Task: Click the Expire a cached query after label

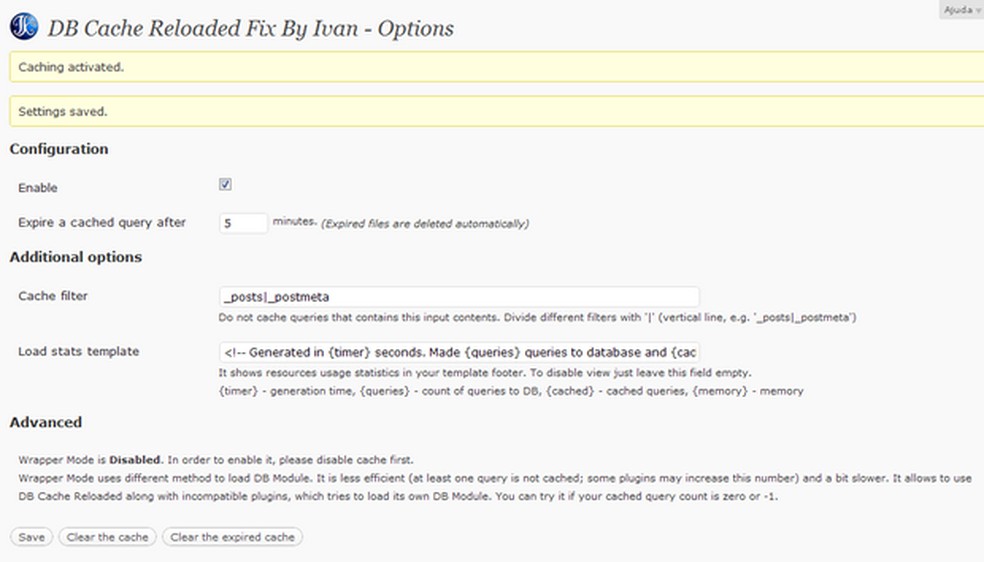Action: [102, 222]
